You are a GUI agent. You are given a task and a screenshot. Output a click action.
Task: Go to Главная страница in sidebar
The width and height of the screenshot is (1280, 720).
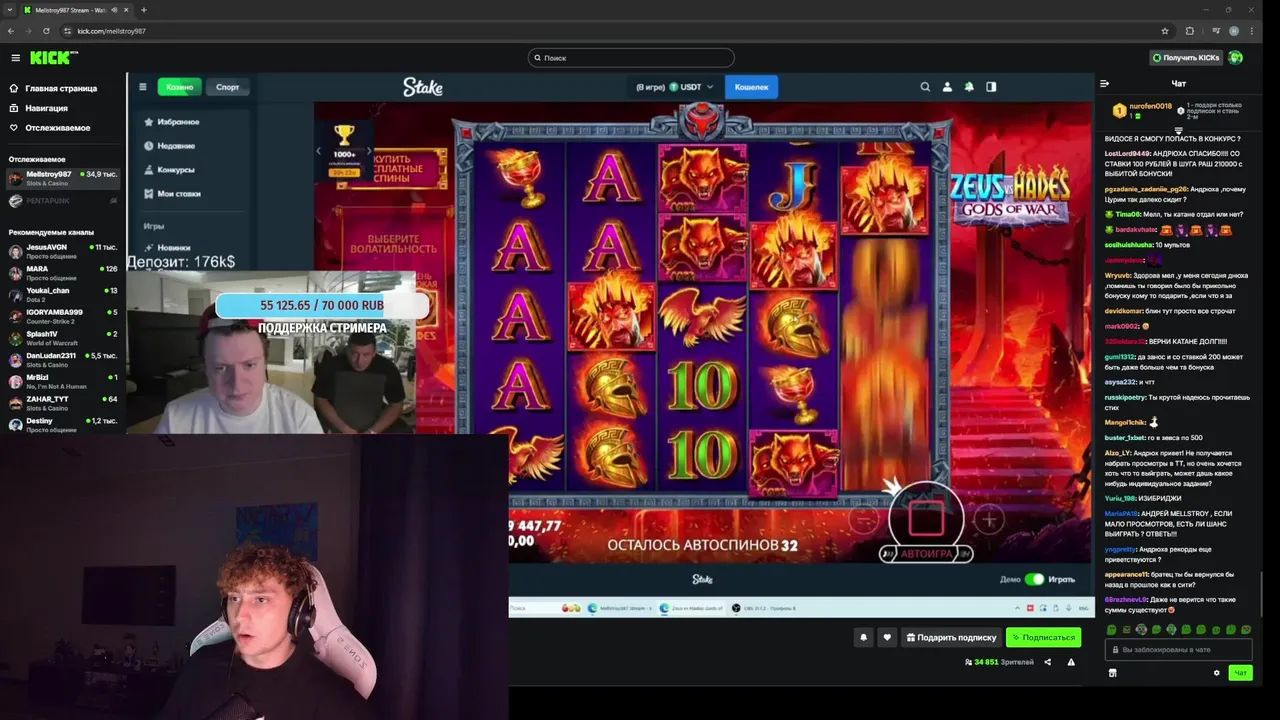(60, 88)
